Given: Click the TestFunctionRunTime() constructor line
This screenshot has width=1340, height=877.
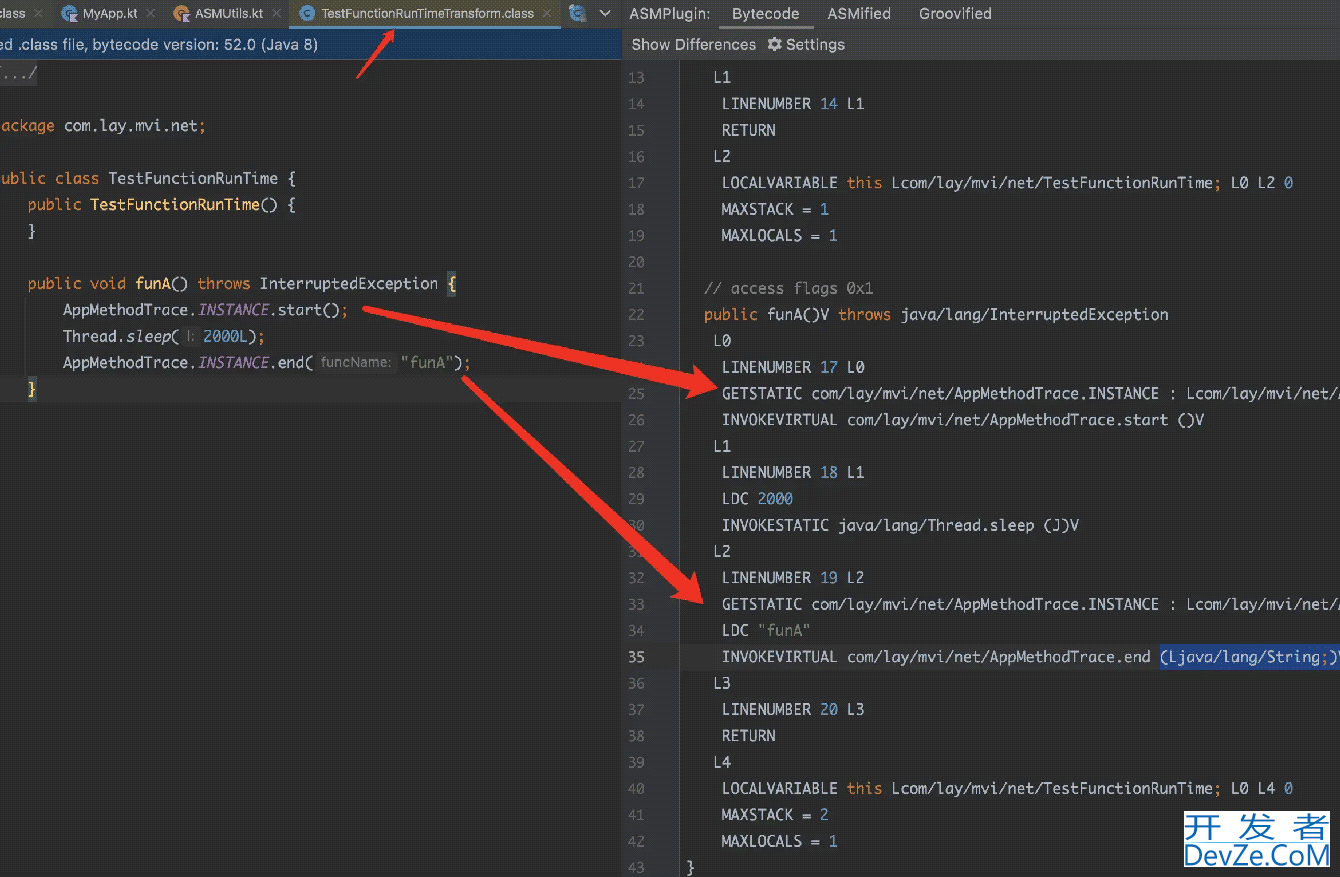Looking at the screenshot, I should [162, 204].
